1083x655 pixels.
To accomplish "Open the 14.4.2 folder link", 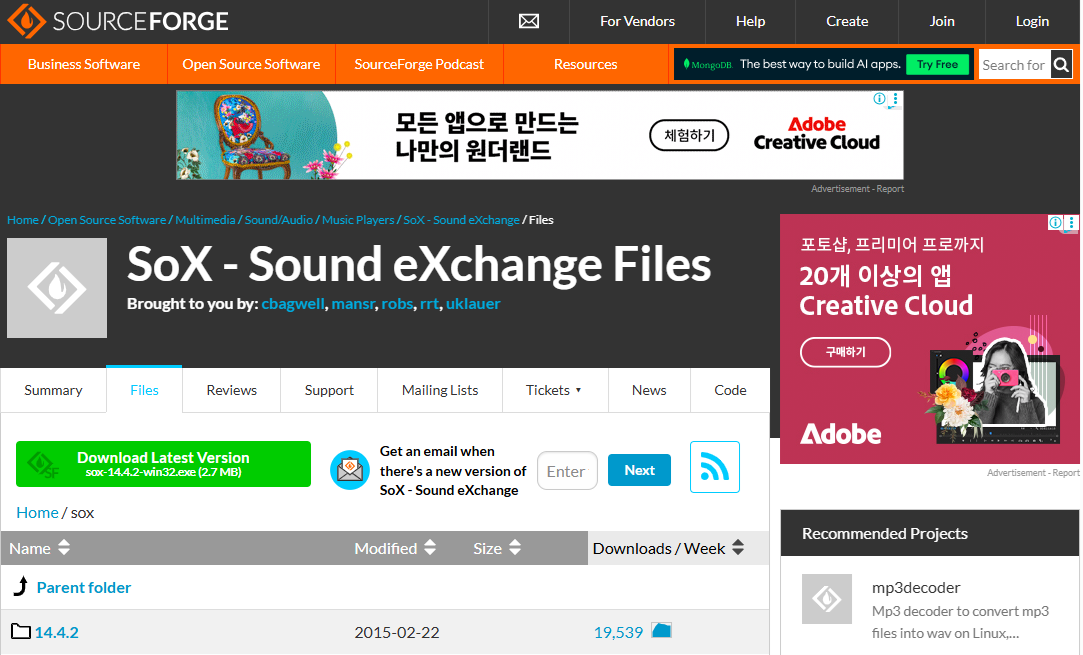I will click(x=57, y=632).
